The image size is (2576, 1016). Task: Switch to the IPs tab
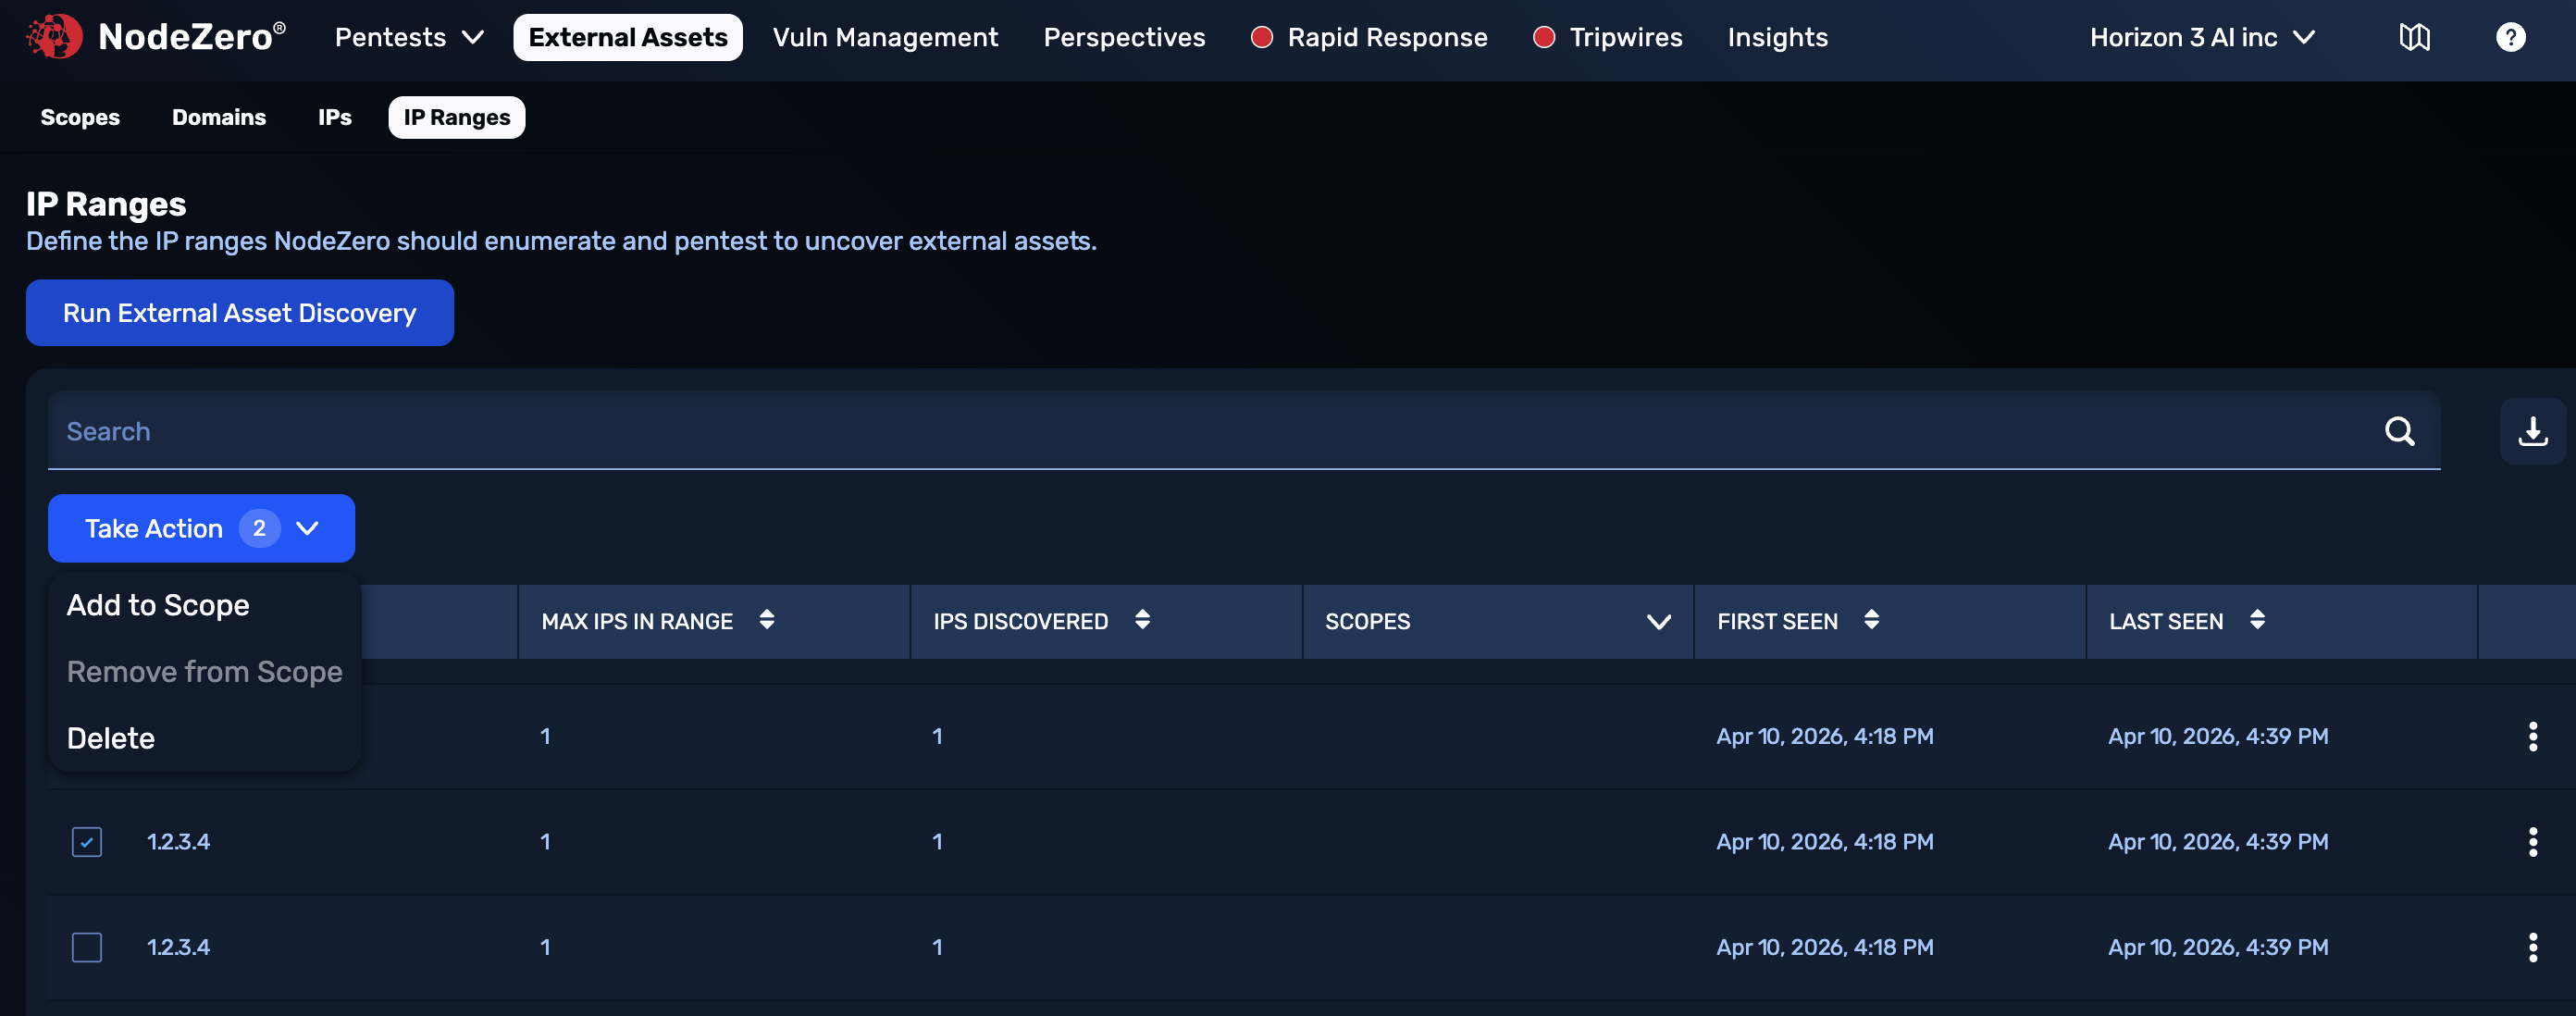(334, 117)
